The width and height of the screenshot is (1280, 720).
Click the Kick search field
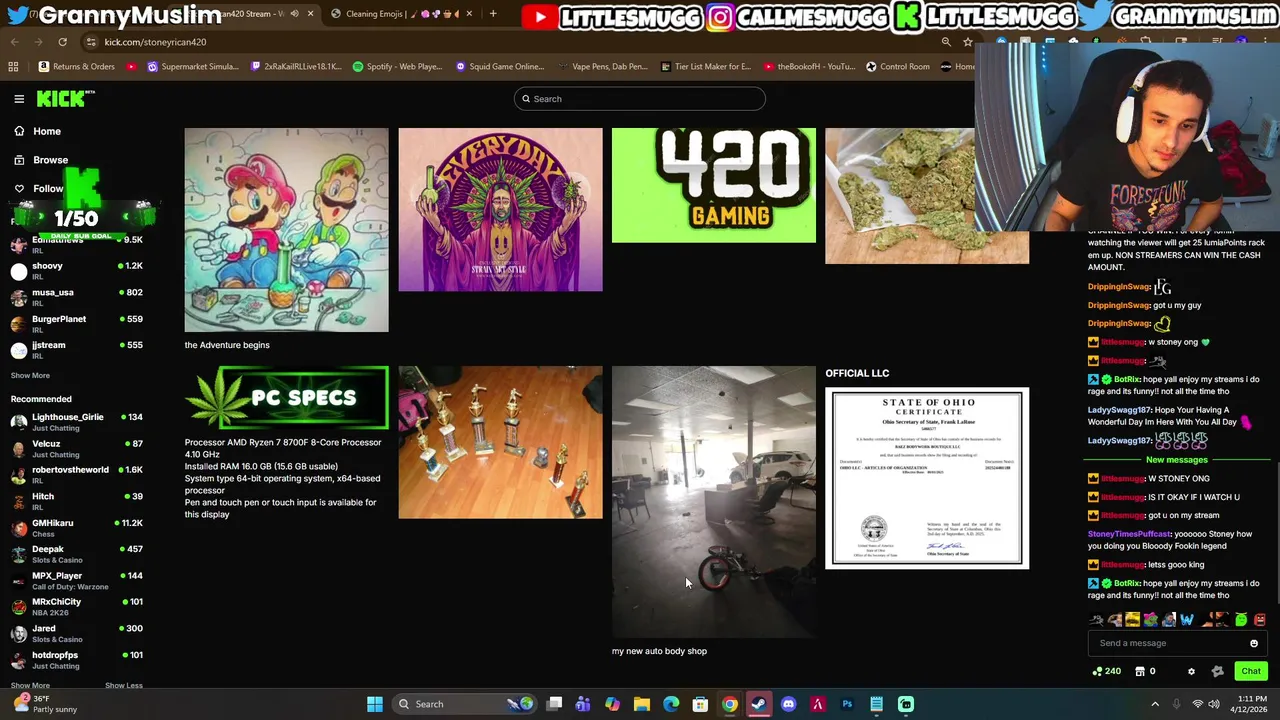pos(640,99)
